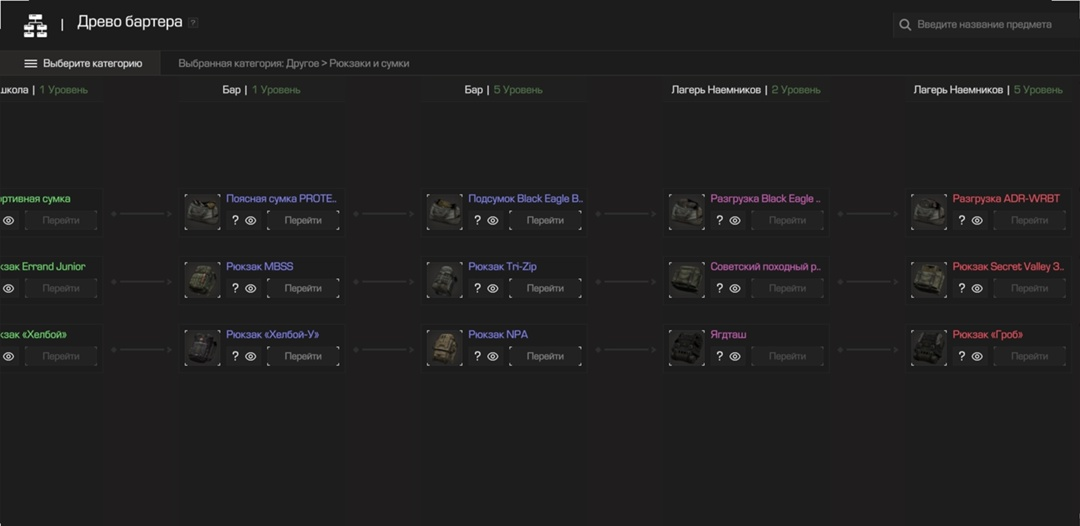Click the Ягдташ item name

coord(728,335)
